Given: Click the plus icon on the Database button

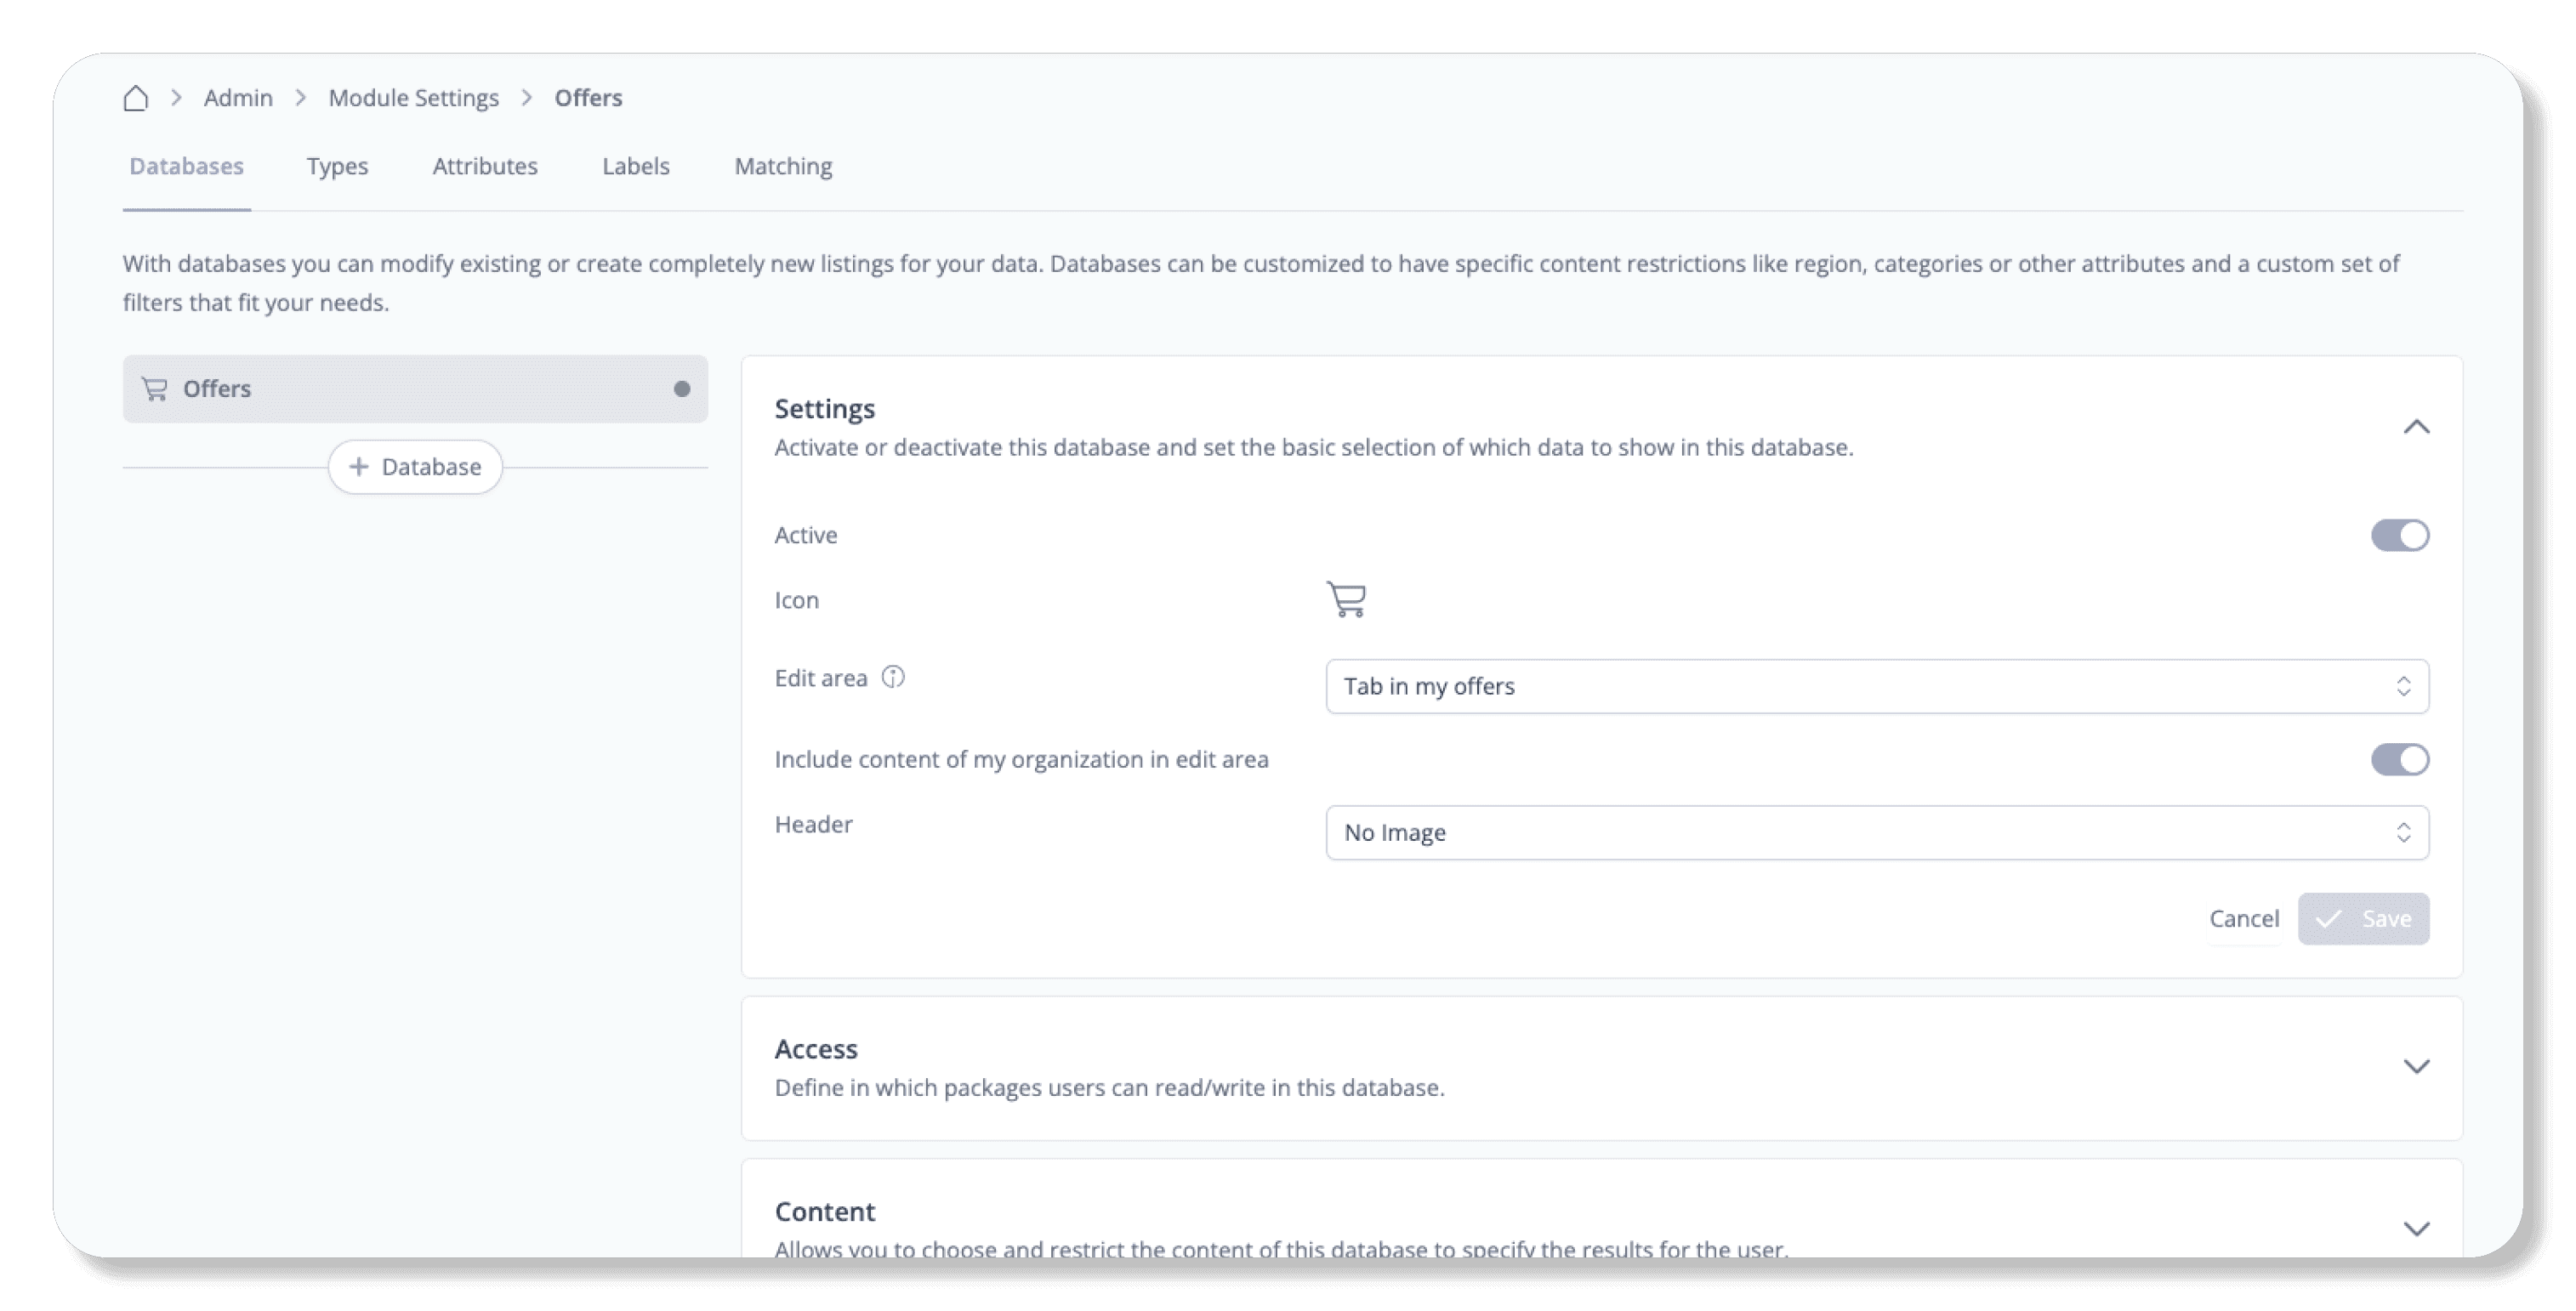Looking at the screenshot, I should pyautogui.click(x=359, y=467).
